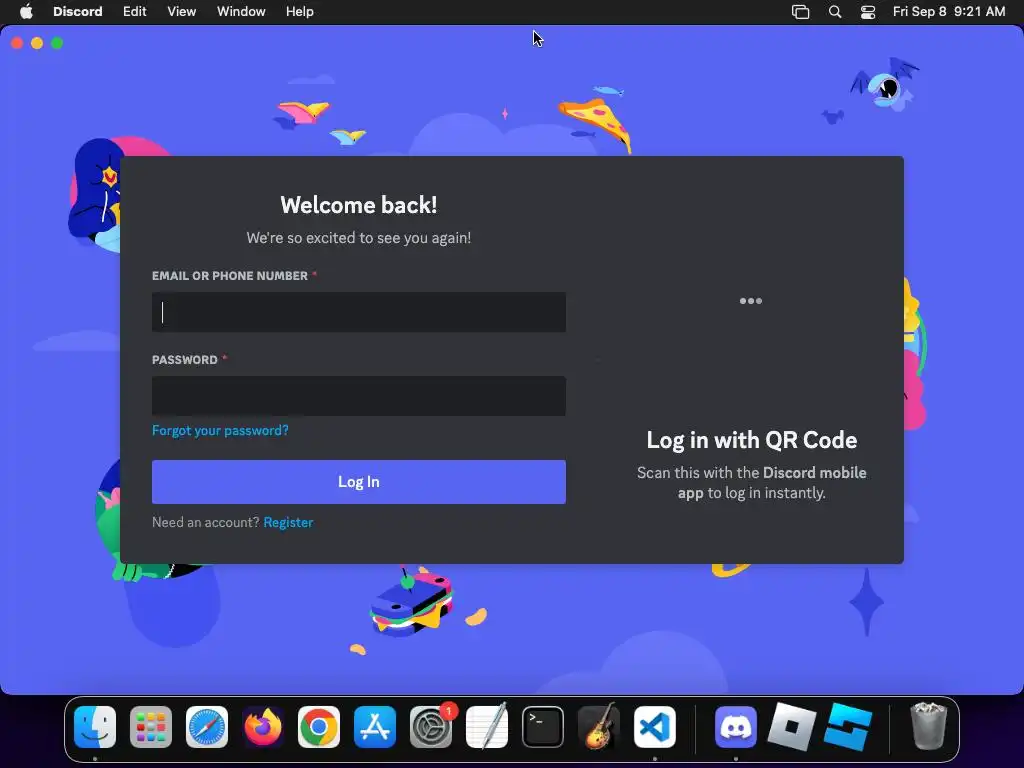This screenshot has width=1024, height=768.
Task: Open System Settings with notification badge
Action: click(431, 727)
